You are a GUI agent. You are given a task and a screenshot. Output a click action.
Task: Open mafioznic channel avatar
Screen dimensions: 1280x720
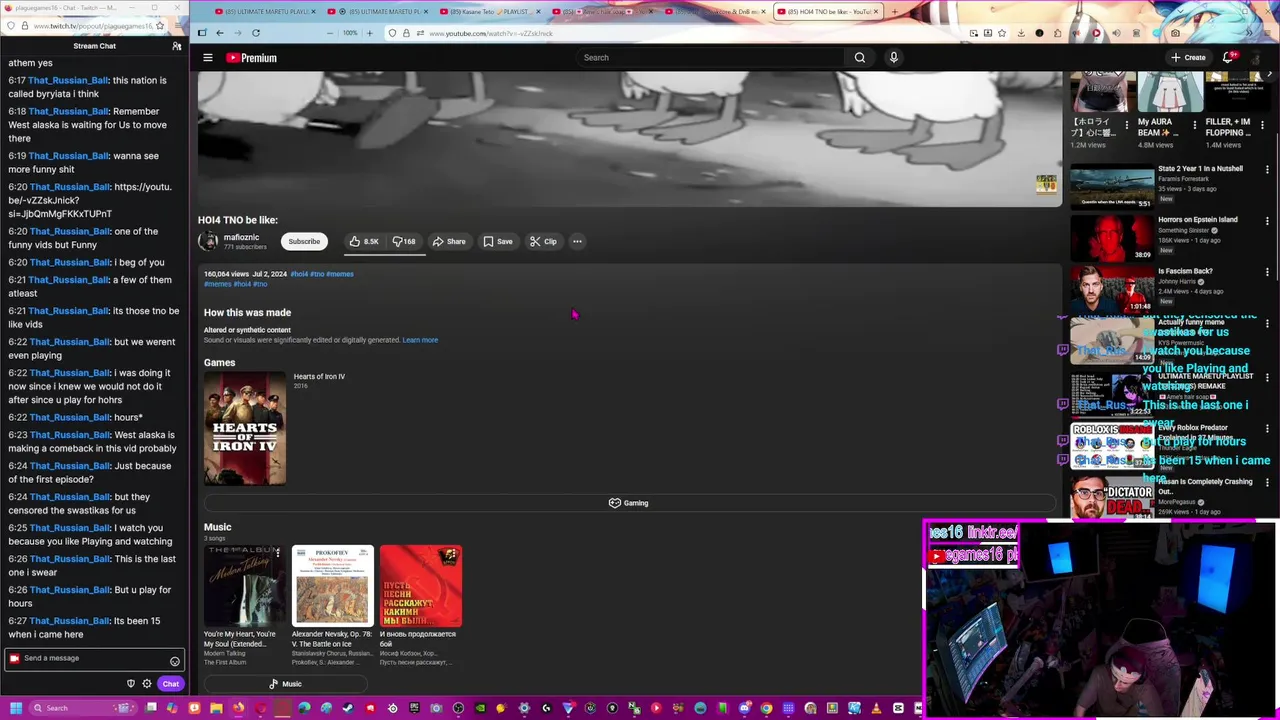(x=208, y=241)
